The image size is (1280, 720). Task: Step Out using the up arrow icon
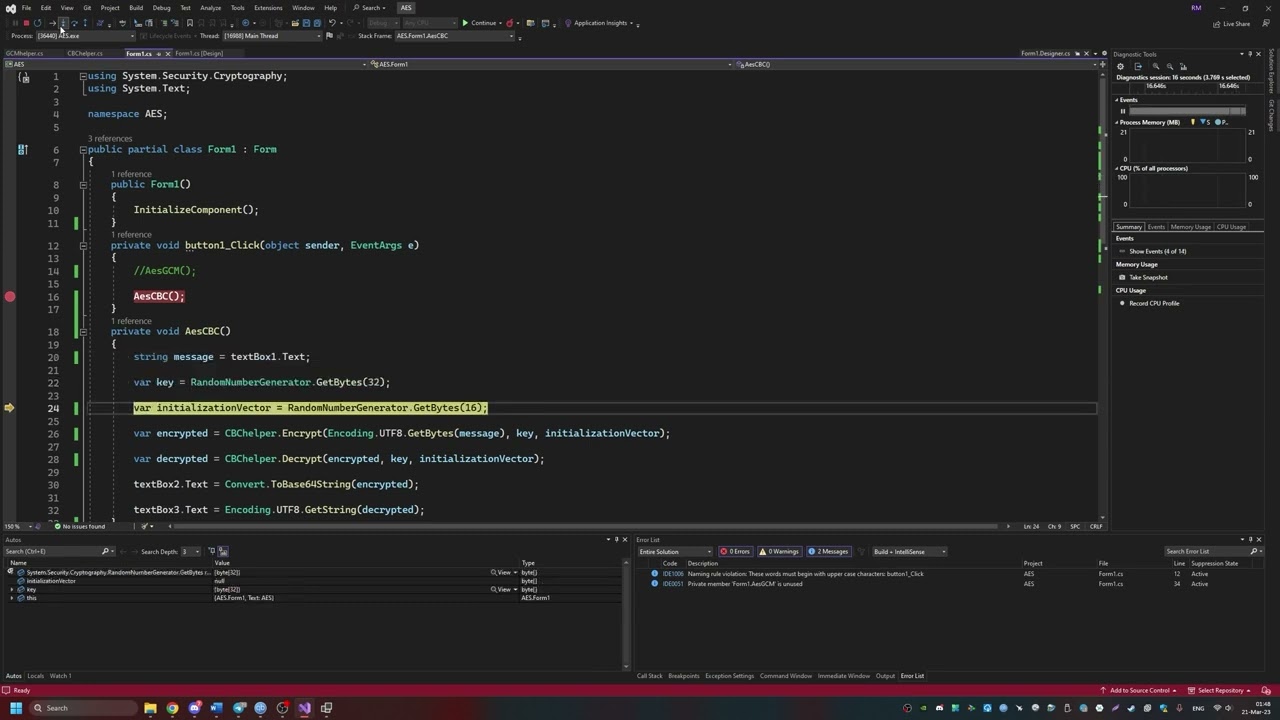point(85,23)
